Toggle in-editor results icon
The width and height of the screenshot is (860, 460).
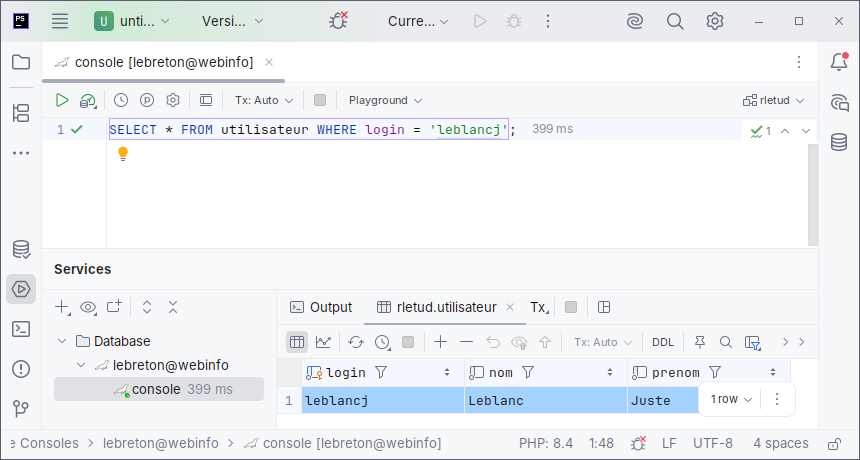[206, 100]
